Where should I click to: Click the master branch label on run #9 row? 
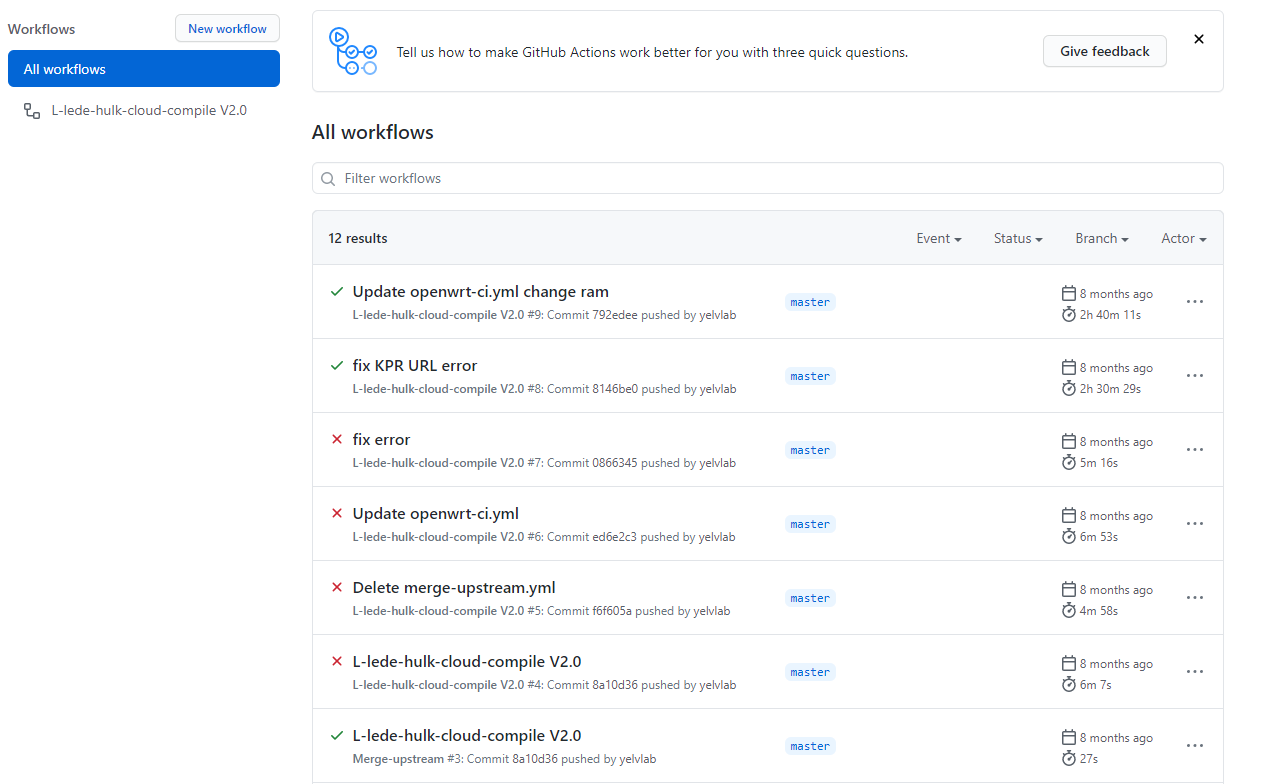coord(810,302)
